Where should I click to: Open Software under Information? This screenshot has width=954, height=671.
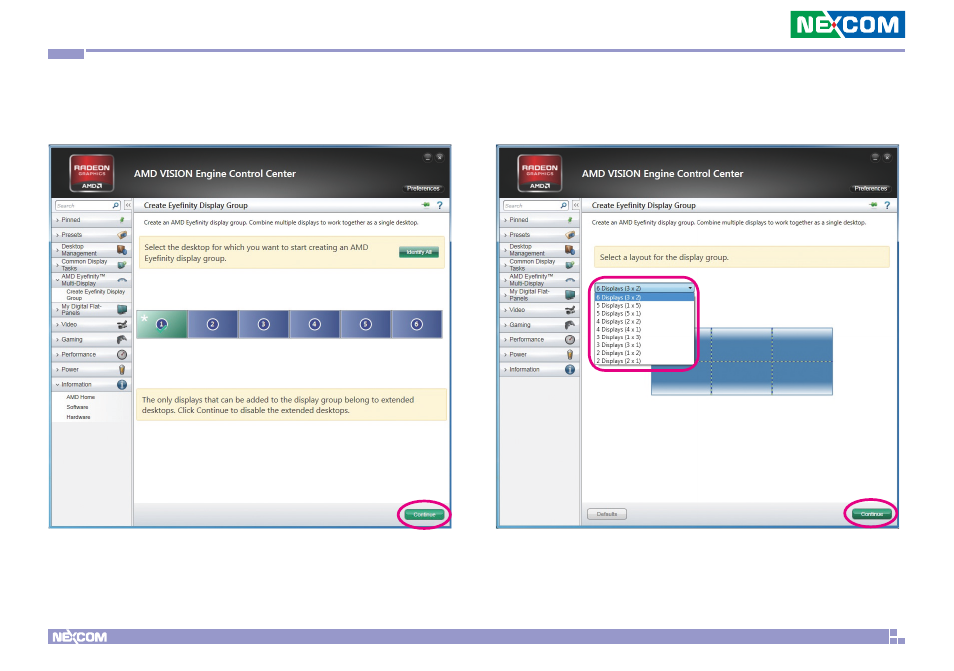tap(77, 407)
